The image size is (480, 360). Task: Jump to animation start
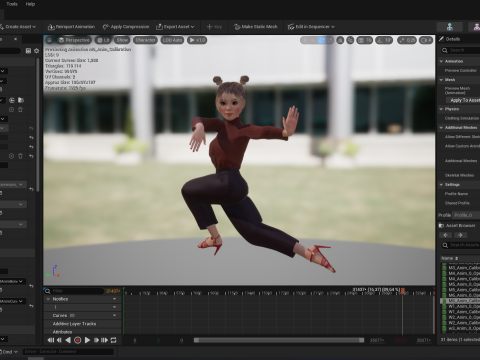pyautogui.click(x=51, y=340)
